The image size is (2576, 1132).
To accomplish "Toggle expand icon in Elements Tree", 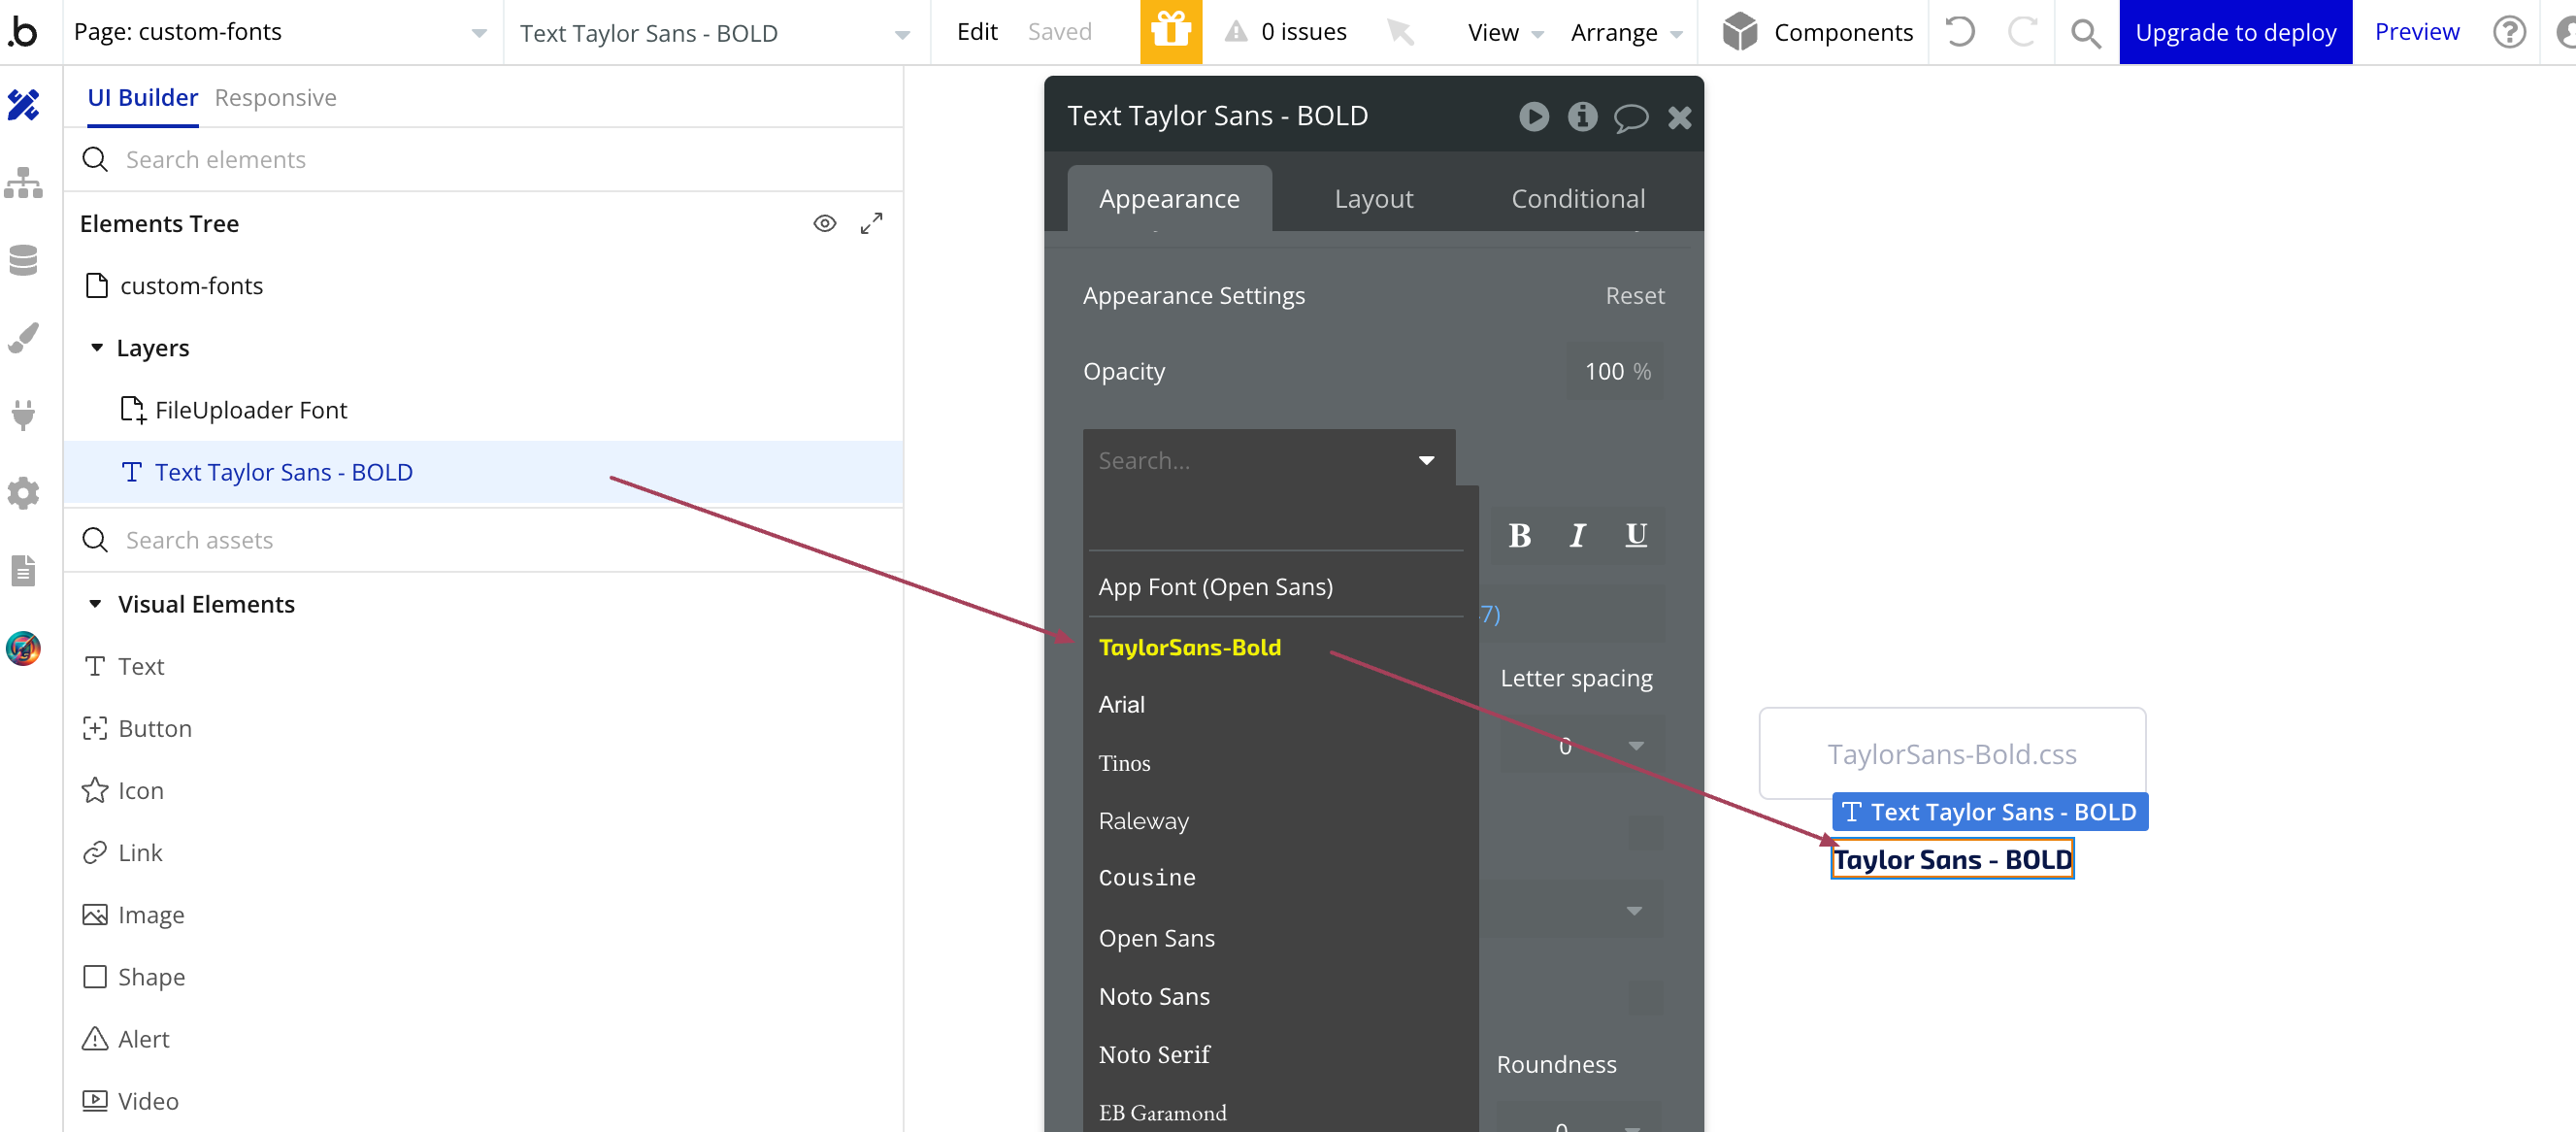I will pyautogui.click(x=873, y=223).
